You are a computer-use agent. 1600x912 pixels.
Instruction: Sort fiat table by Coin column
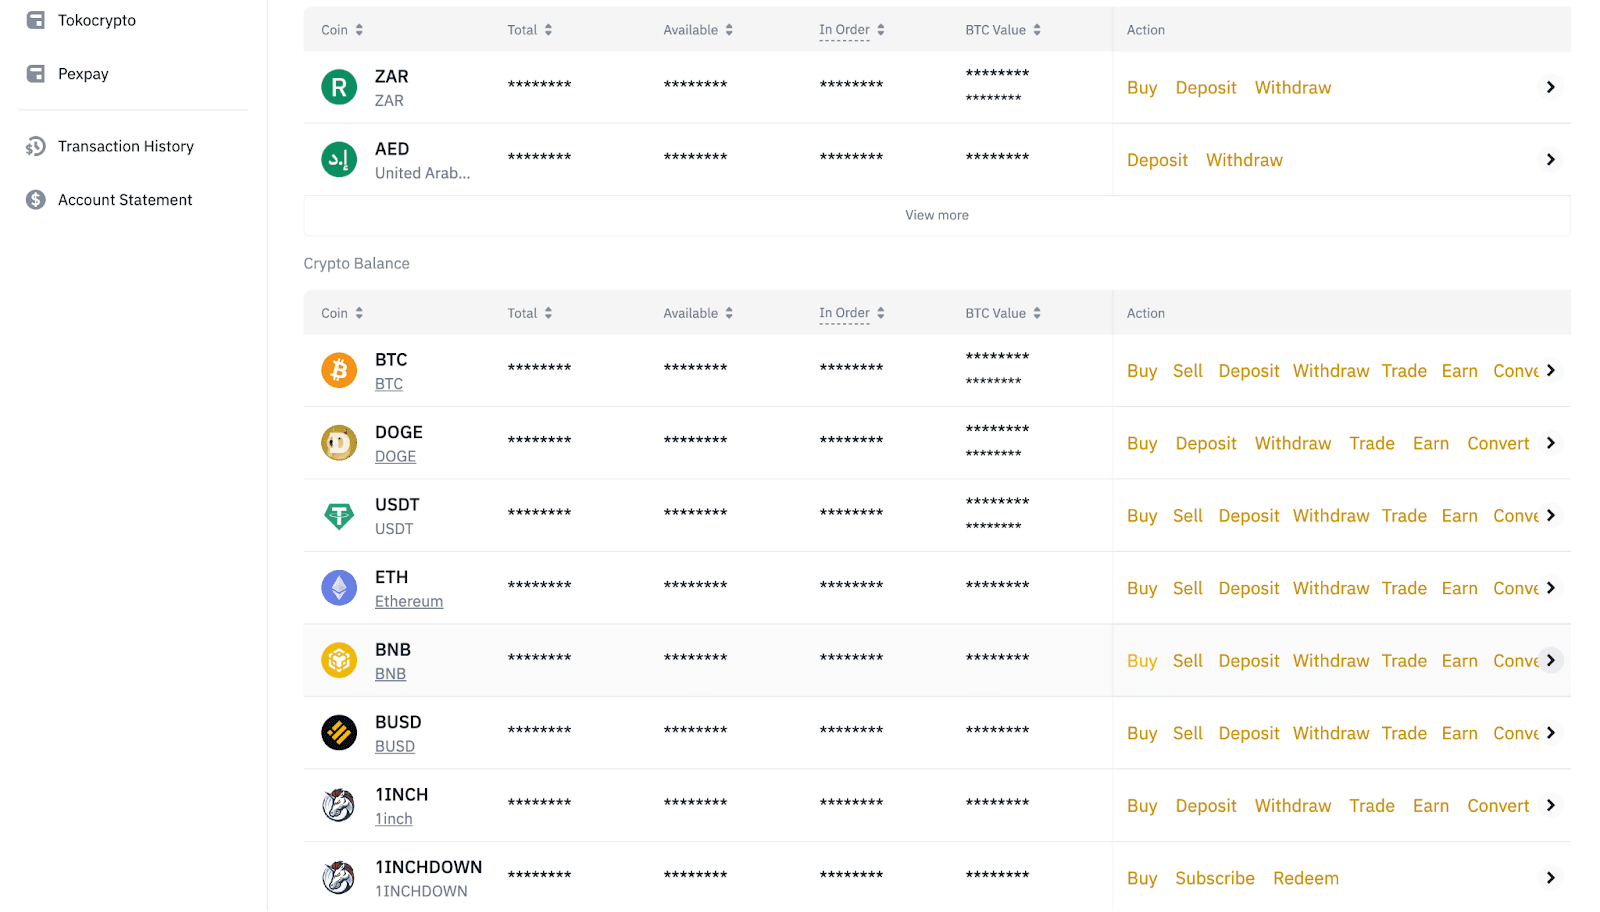(x=359, y=30)
